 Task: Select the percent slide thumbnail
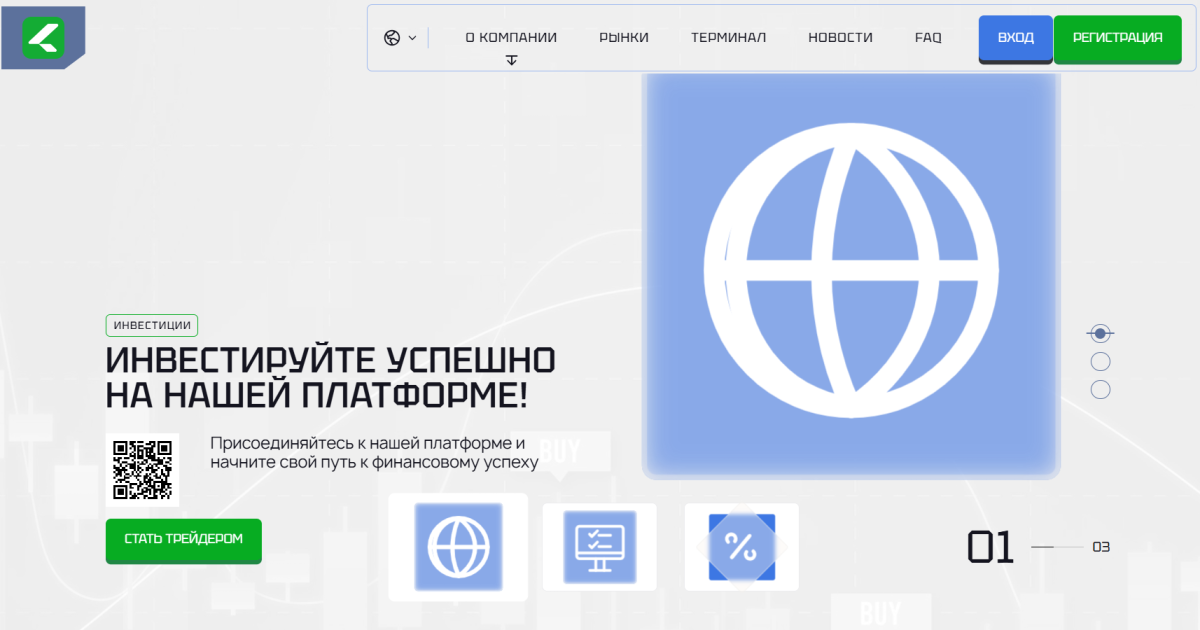click(x=742, y=547)
